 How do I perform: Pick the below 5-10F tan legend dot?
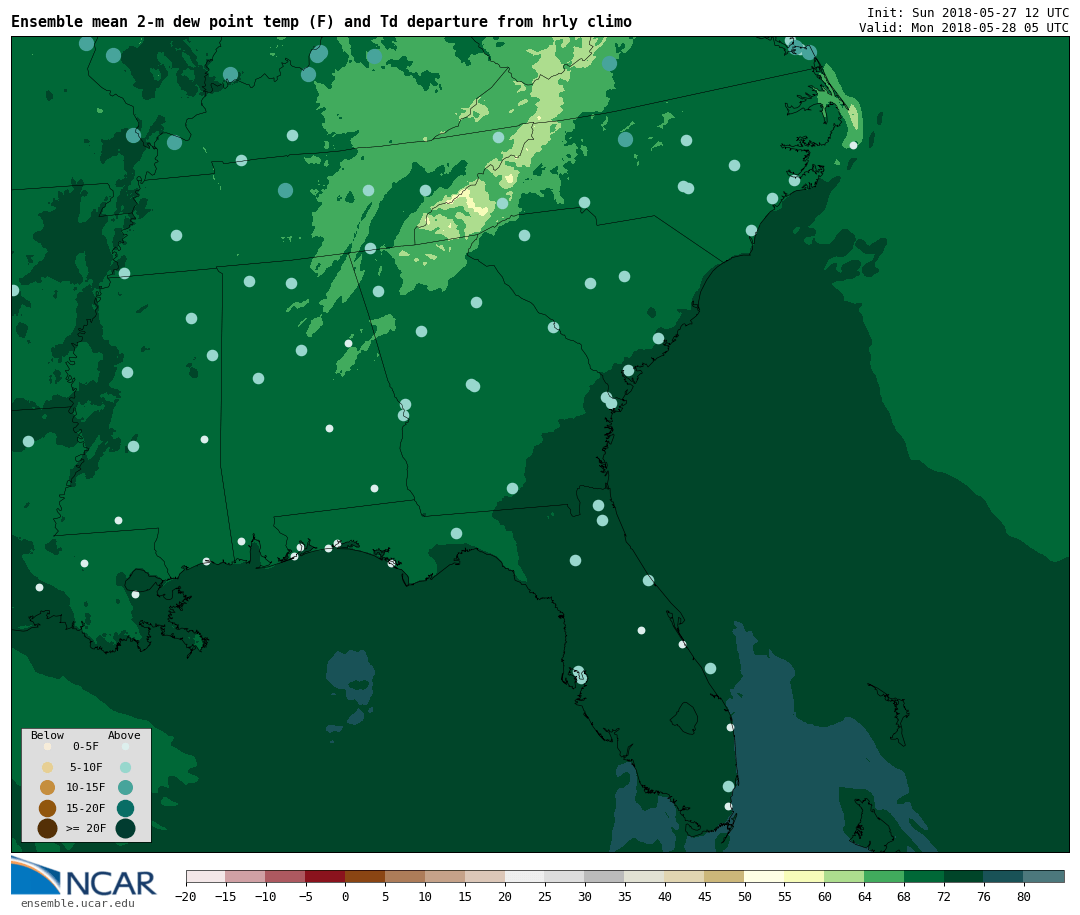pyautogui.click(x=48, y=768)
